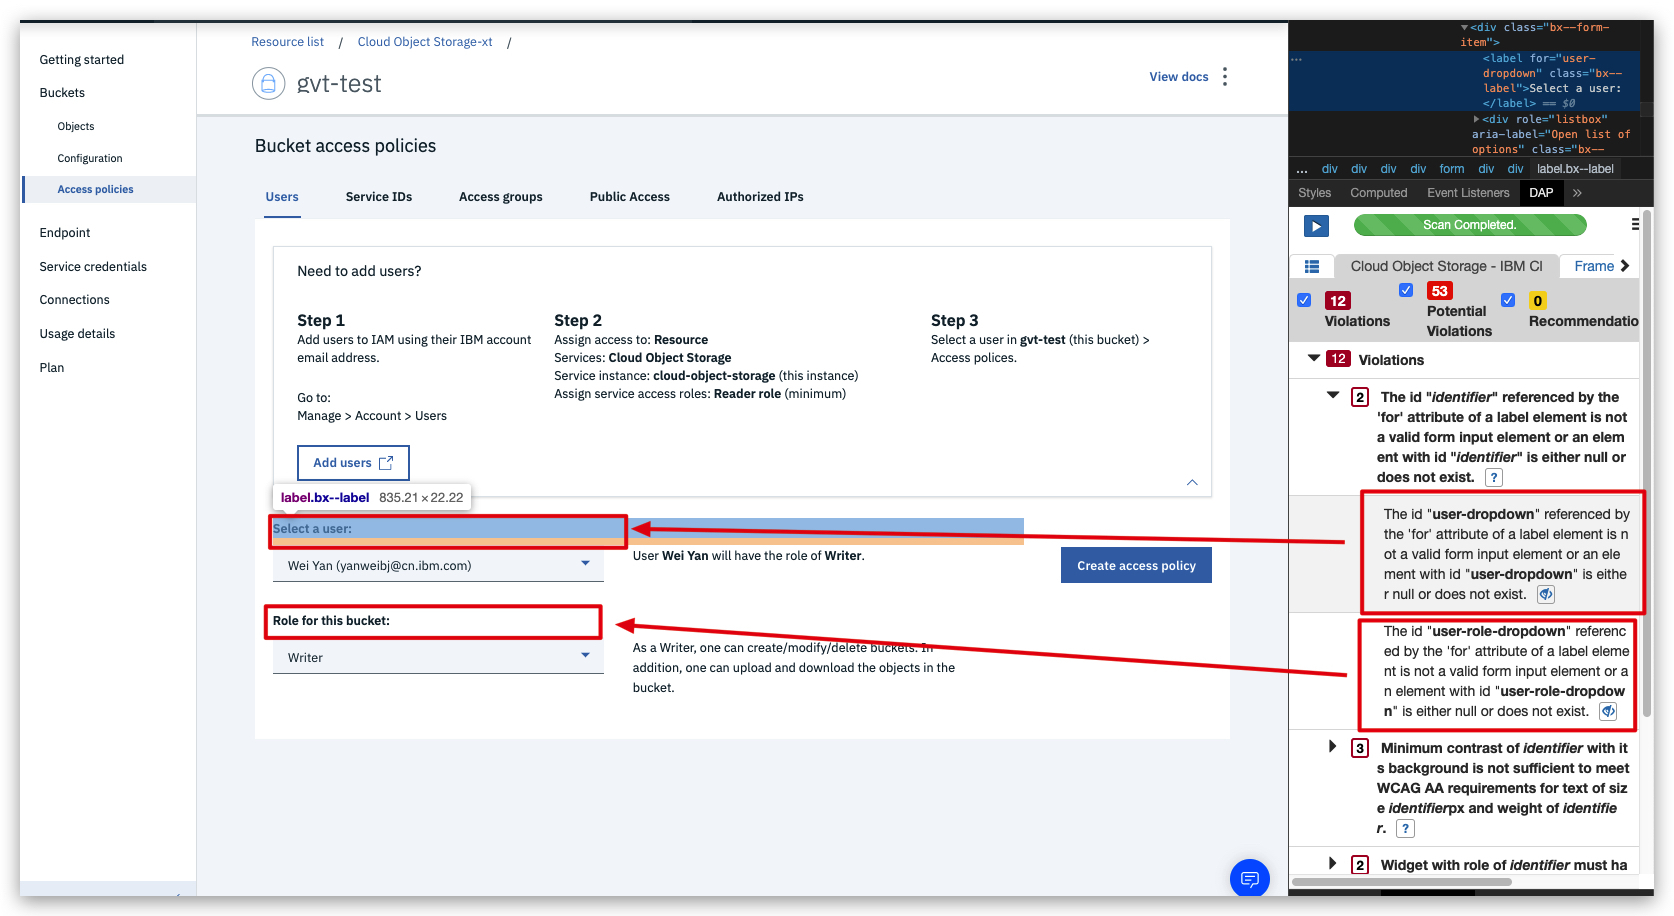
Task: Open the Resource list breadcrumb link
Action: pos(287,41)
